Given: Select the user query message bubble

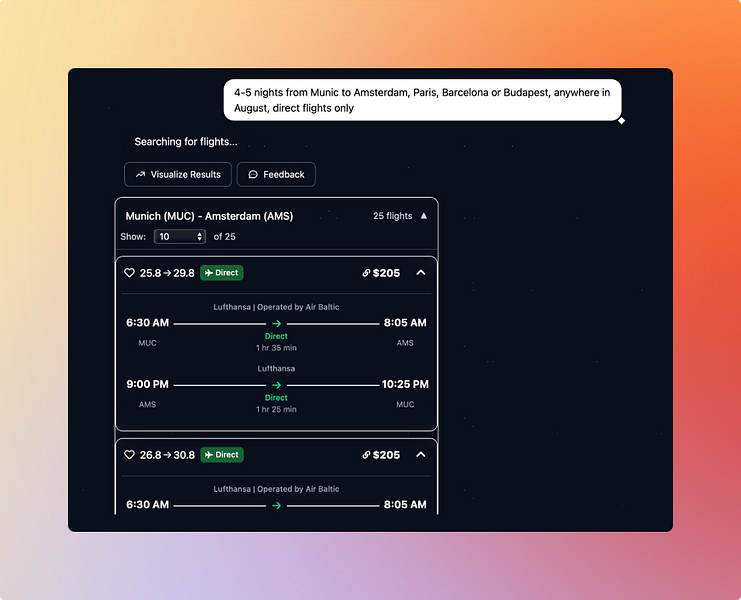Looking at the screenshot, I should click(x=422, y=100).
